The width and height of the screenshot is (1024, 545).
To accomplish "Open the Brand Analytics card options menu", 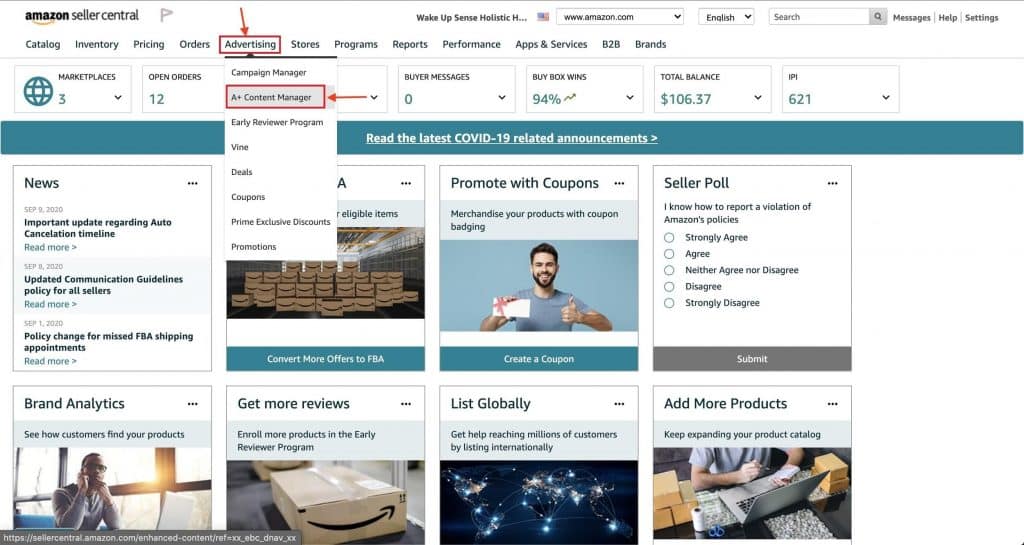I will pos(192,404).
